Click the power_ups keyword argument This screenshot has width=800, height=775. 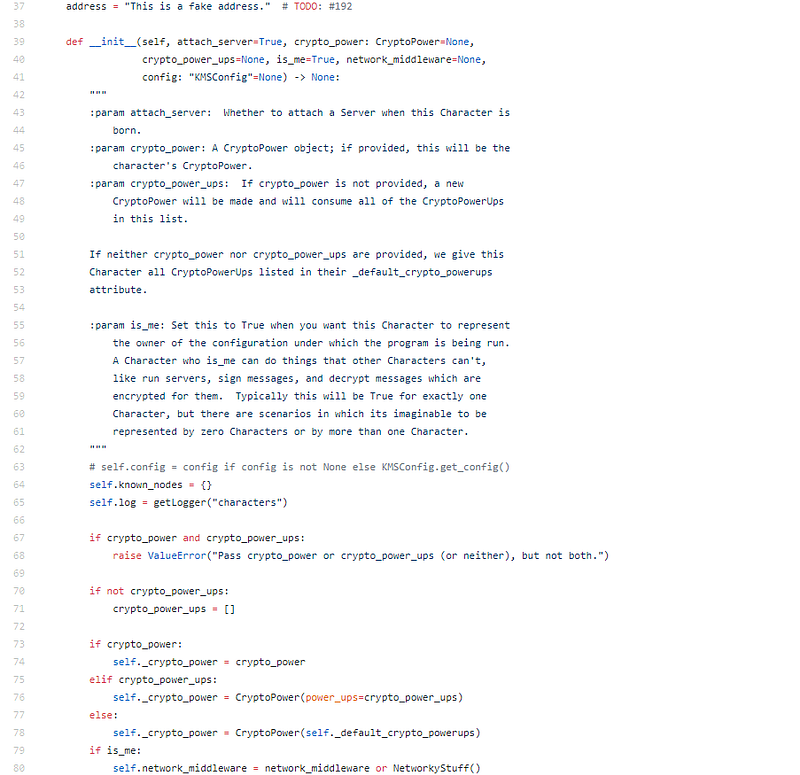tap(332, 697)
